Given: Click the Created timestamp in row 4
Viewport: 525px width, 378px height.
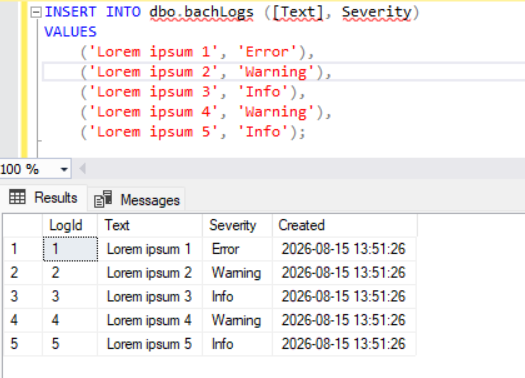Looking at the screenshot, I should click(x=344, y=320).
